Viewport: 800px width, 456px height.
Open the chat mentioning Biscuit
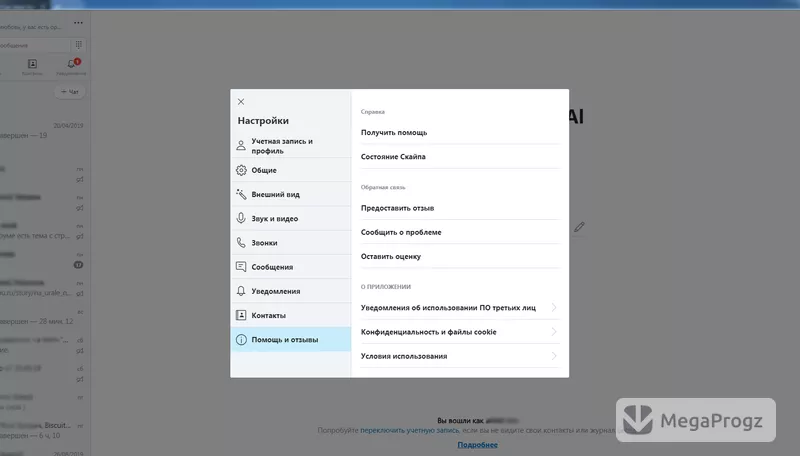43,430
